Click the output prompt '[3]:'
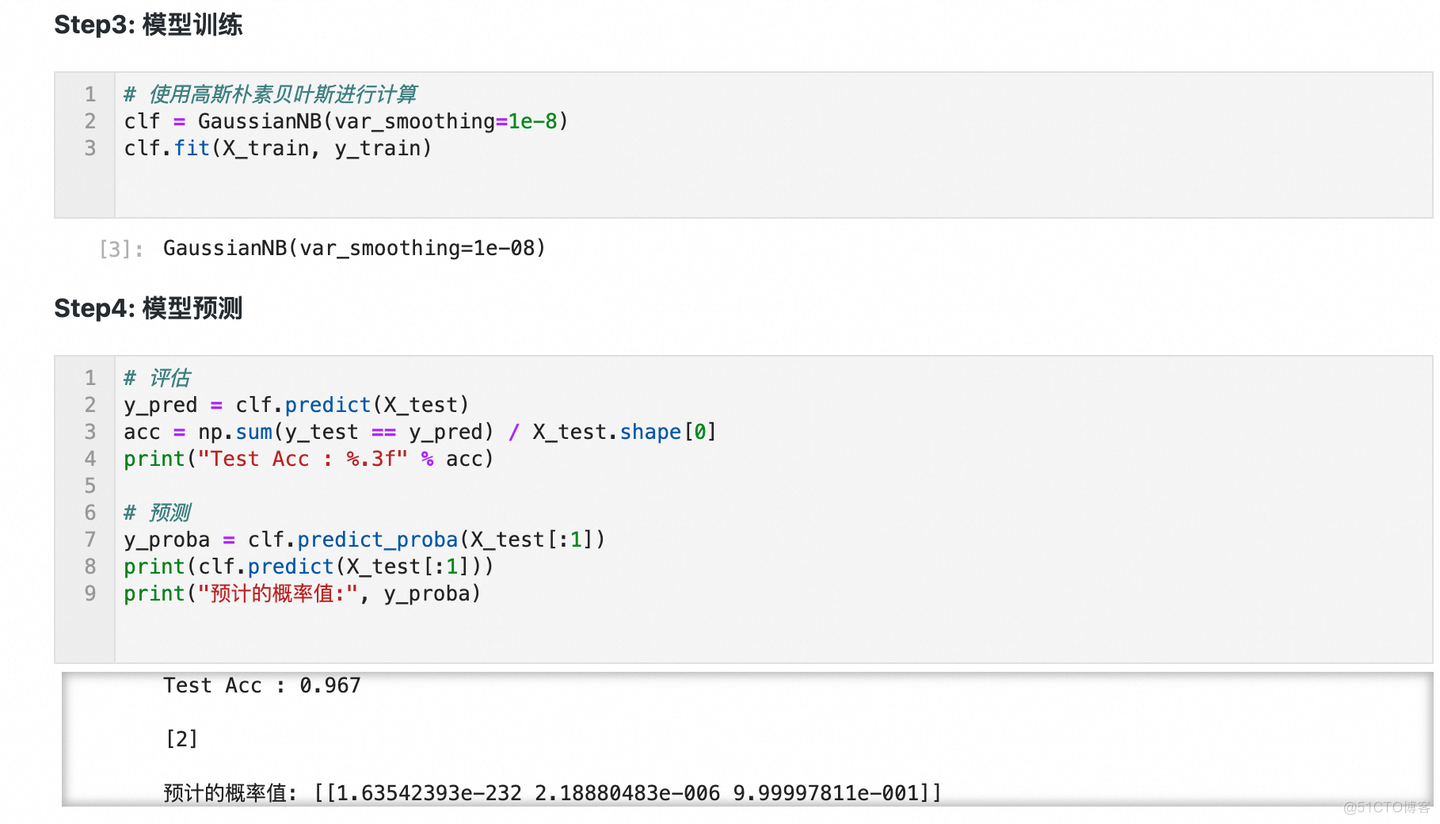This screenshot has height=824, width=1440. [x=121, y=249]
